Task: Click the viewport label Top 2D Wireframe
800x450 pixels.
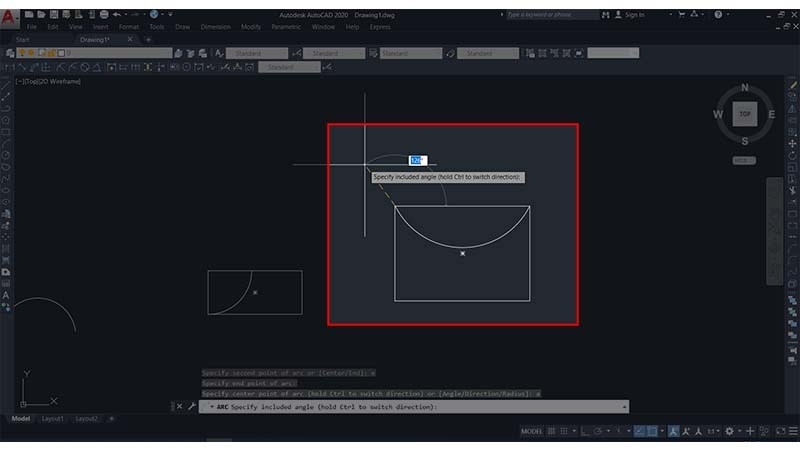Action: click(x=48, y=82)
